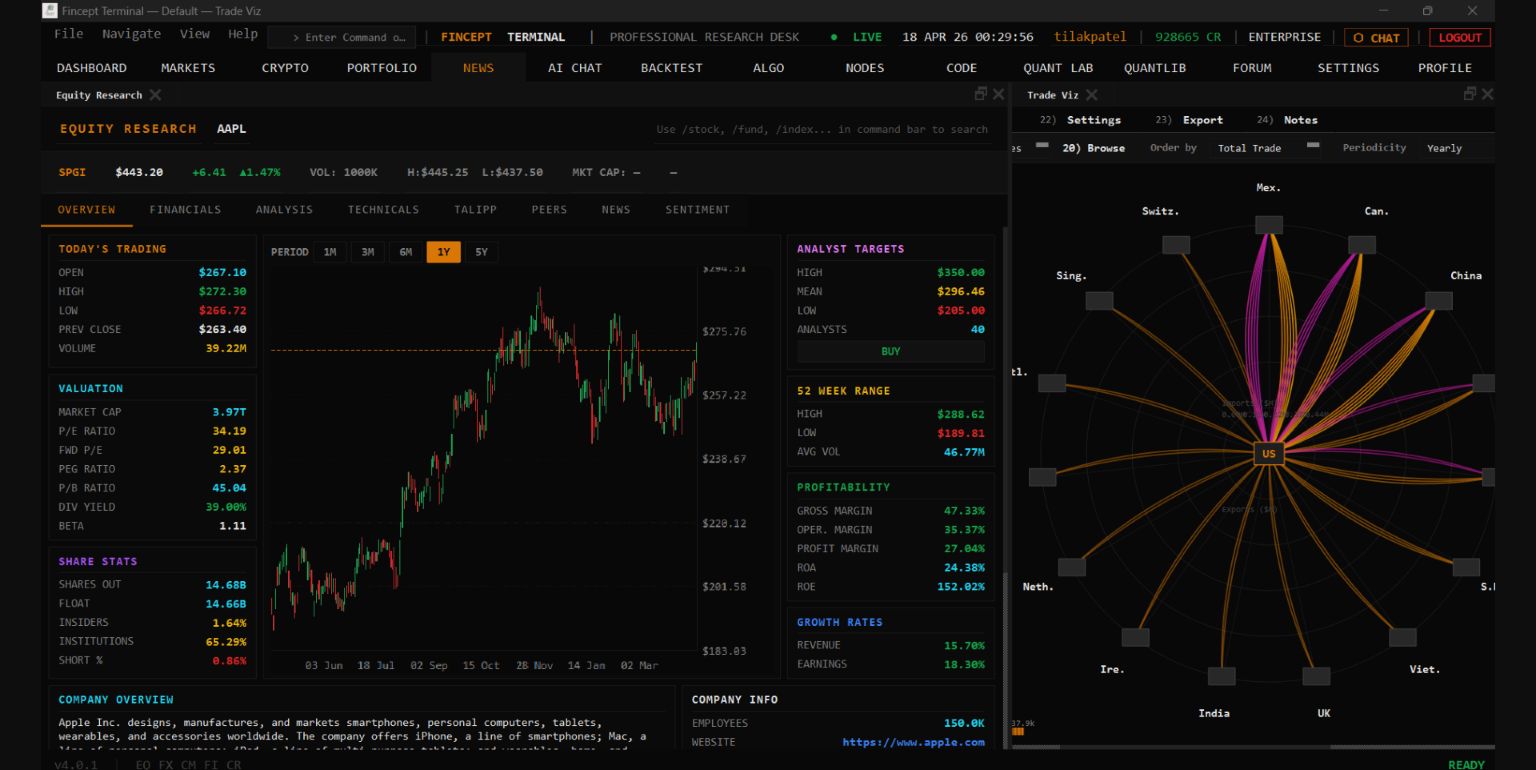Select the Neth. country node in Trade Viz

tap(1072, 567)
